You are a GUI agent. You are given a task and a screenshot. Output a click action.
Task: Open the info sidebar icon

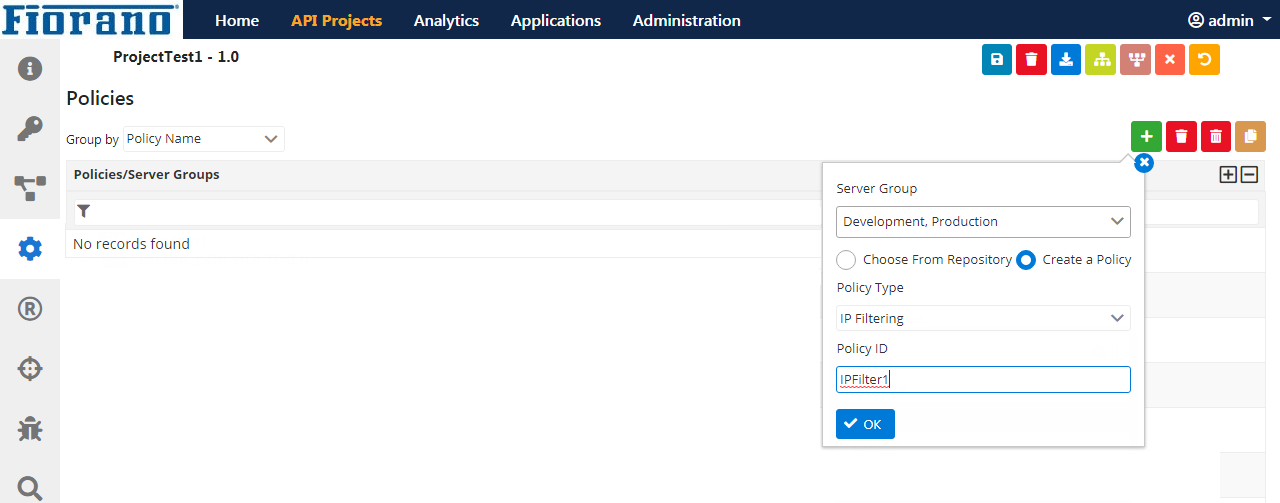tap(30, 68)
